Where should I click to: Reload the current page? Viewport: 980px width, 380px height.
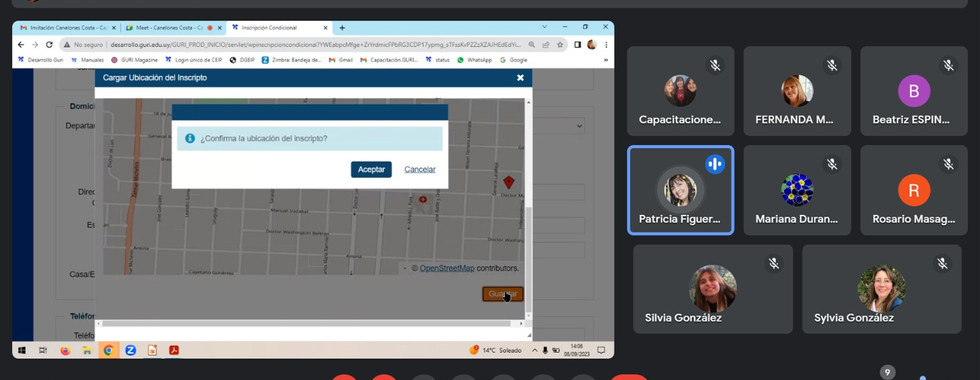tap(49, 44)
